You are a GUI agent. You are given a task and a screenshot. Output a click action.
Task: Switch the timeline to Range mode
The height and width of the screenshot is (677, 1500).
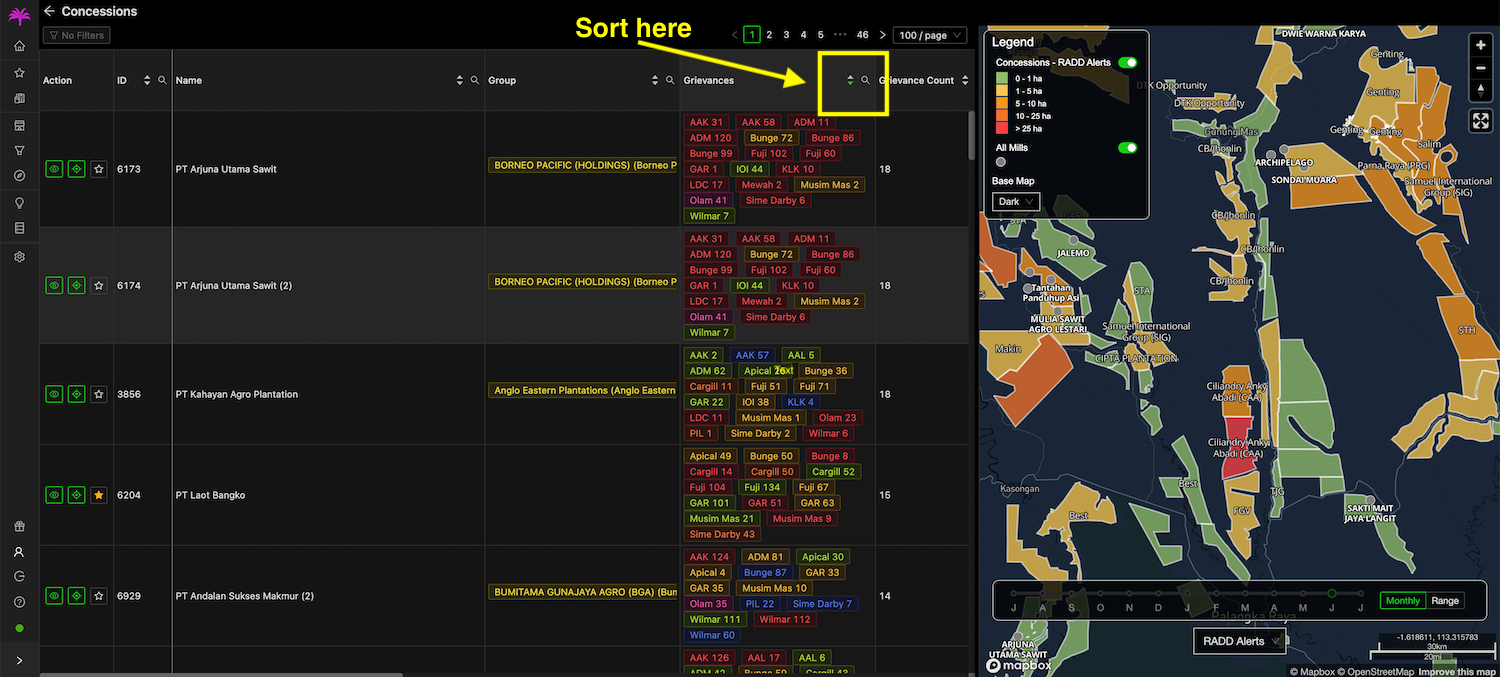pyautogui.click(x=1445, y=601)
